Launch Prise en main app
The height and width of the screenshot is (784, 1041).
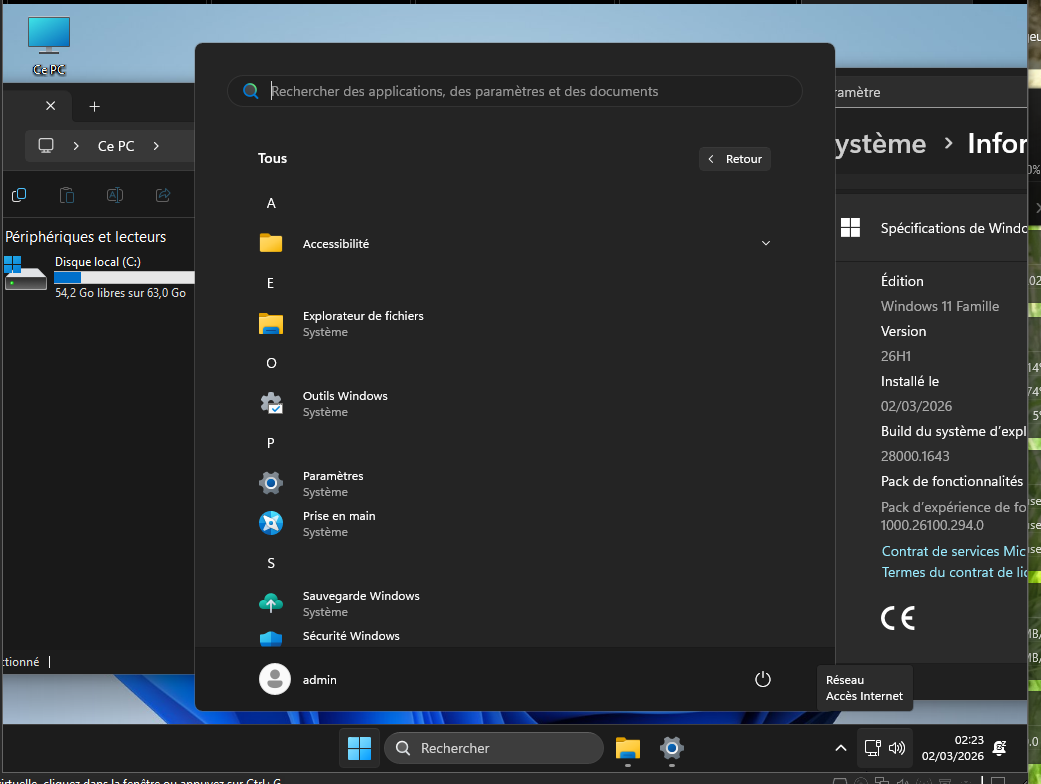pyautogui.click(x=515, y=523)
